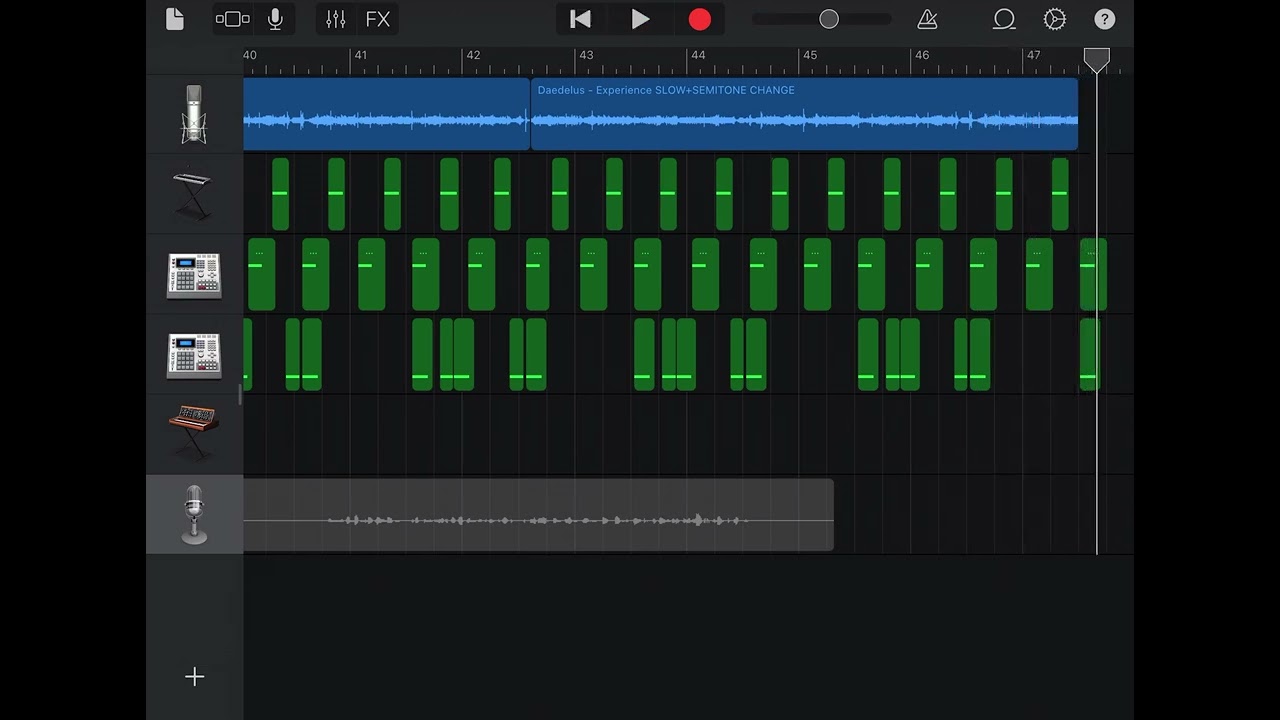This screenshot has width=1280, height=720.
Task: Open the Loop Browser
Action: click(x=1004, y=19)
